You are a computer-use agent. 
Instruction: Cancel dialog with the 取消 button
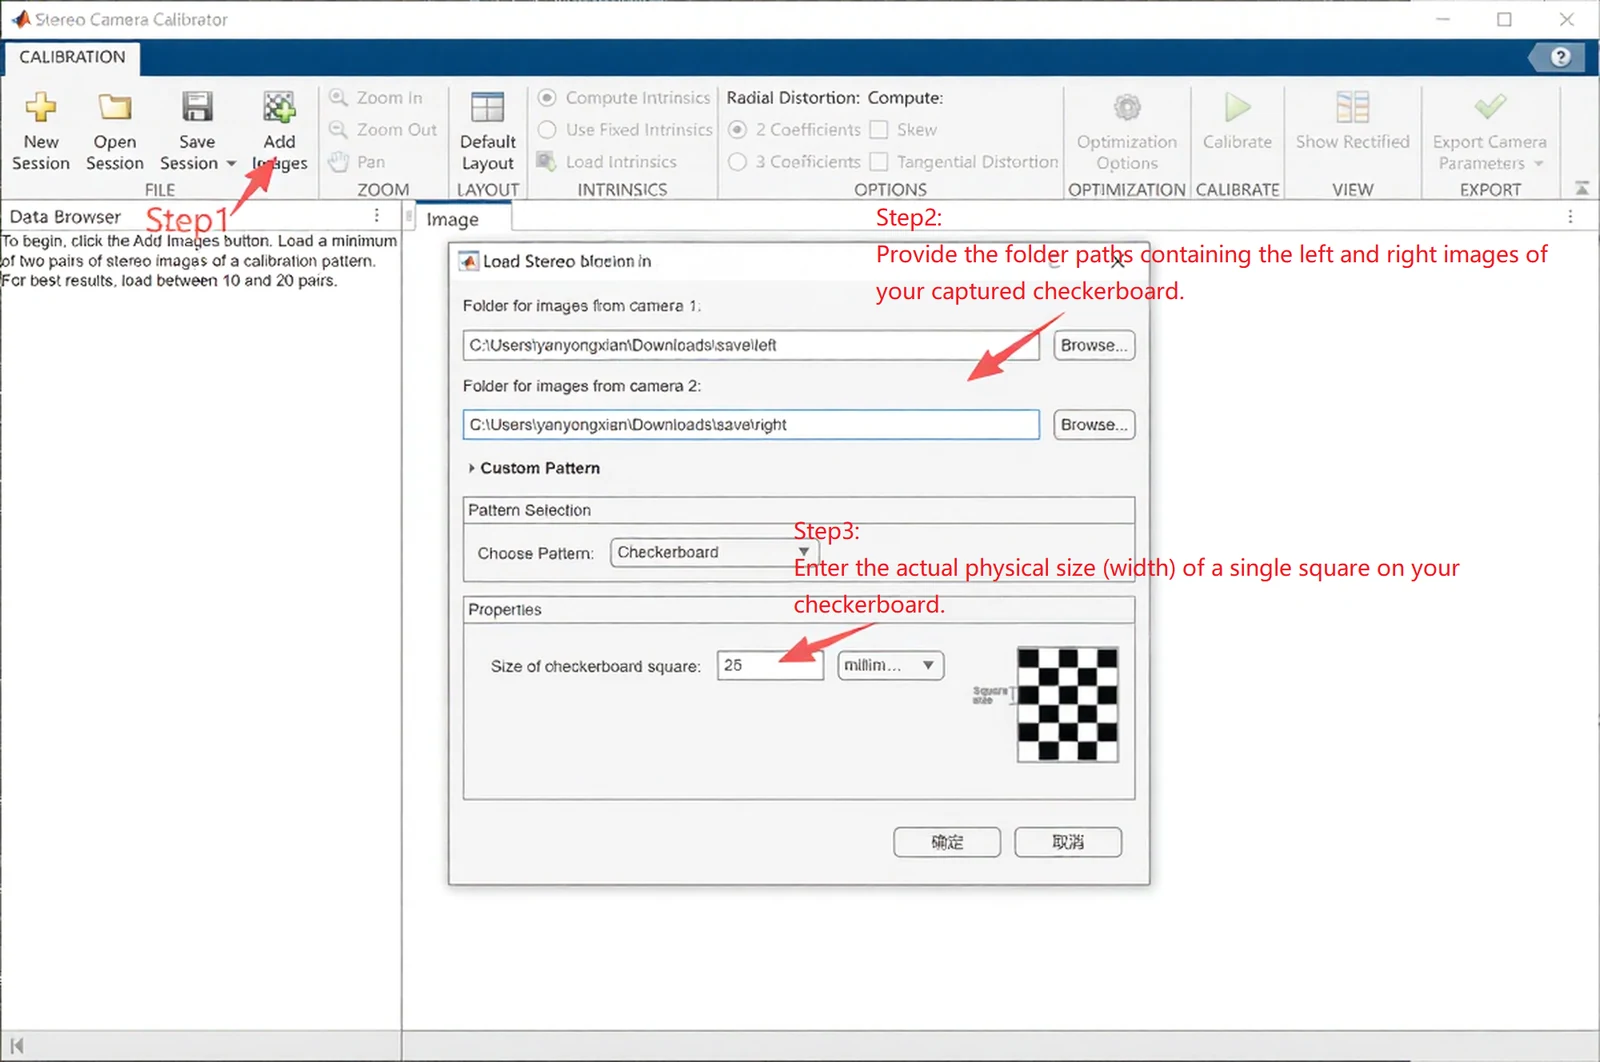pyautogui.click(x=1068, y=842)
